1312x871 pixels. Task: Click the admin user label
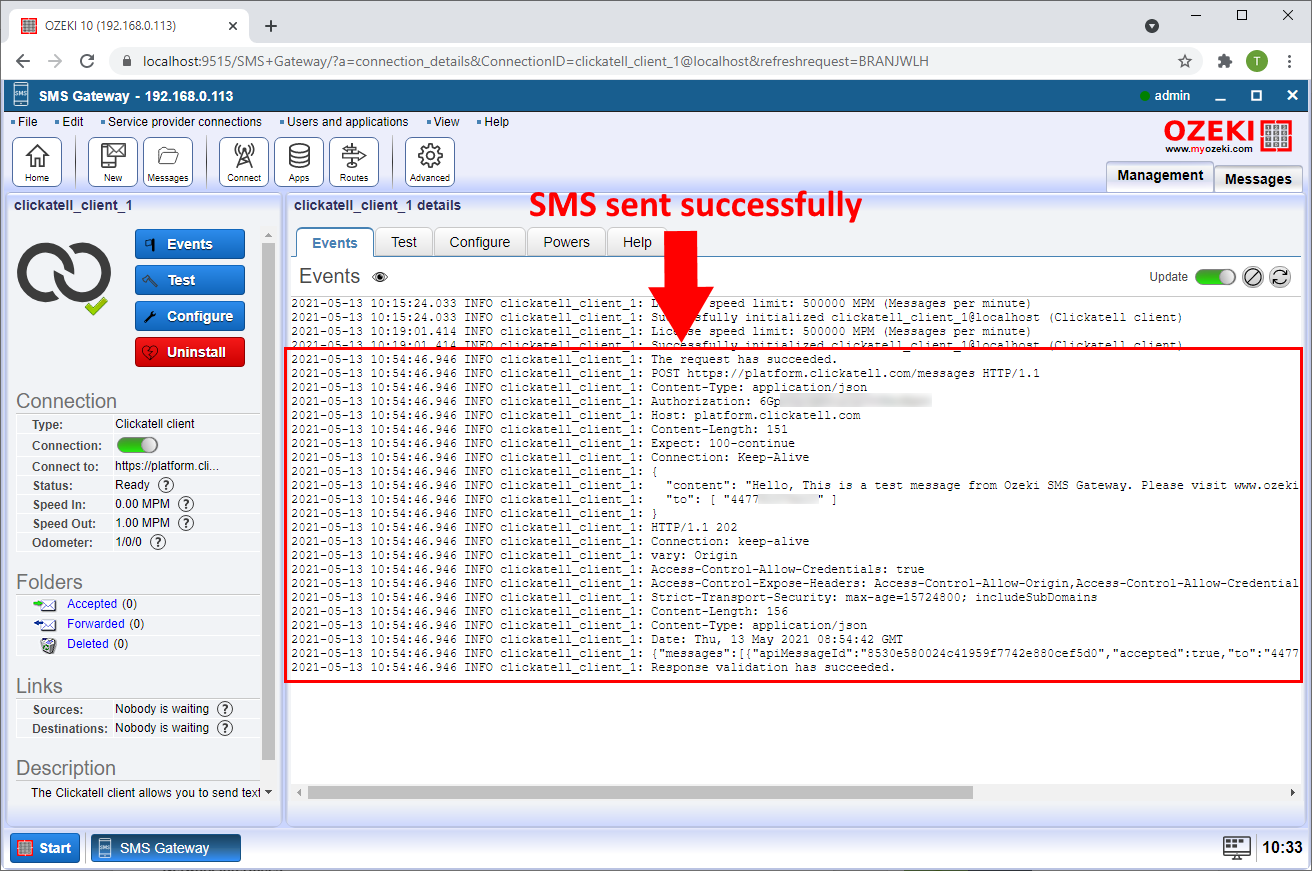click(1172, 96)
